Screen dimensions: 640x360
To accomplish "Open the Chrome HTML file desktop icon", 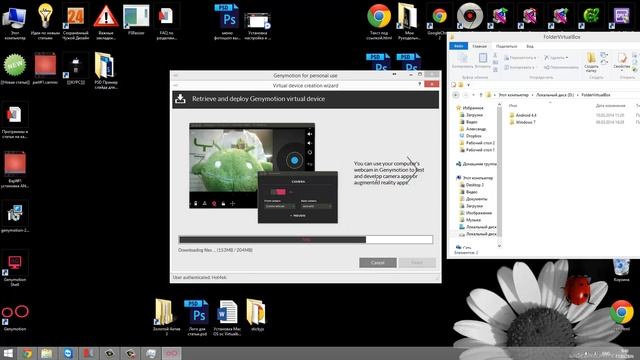I will click(379, 22).
